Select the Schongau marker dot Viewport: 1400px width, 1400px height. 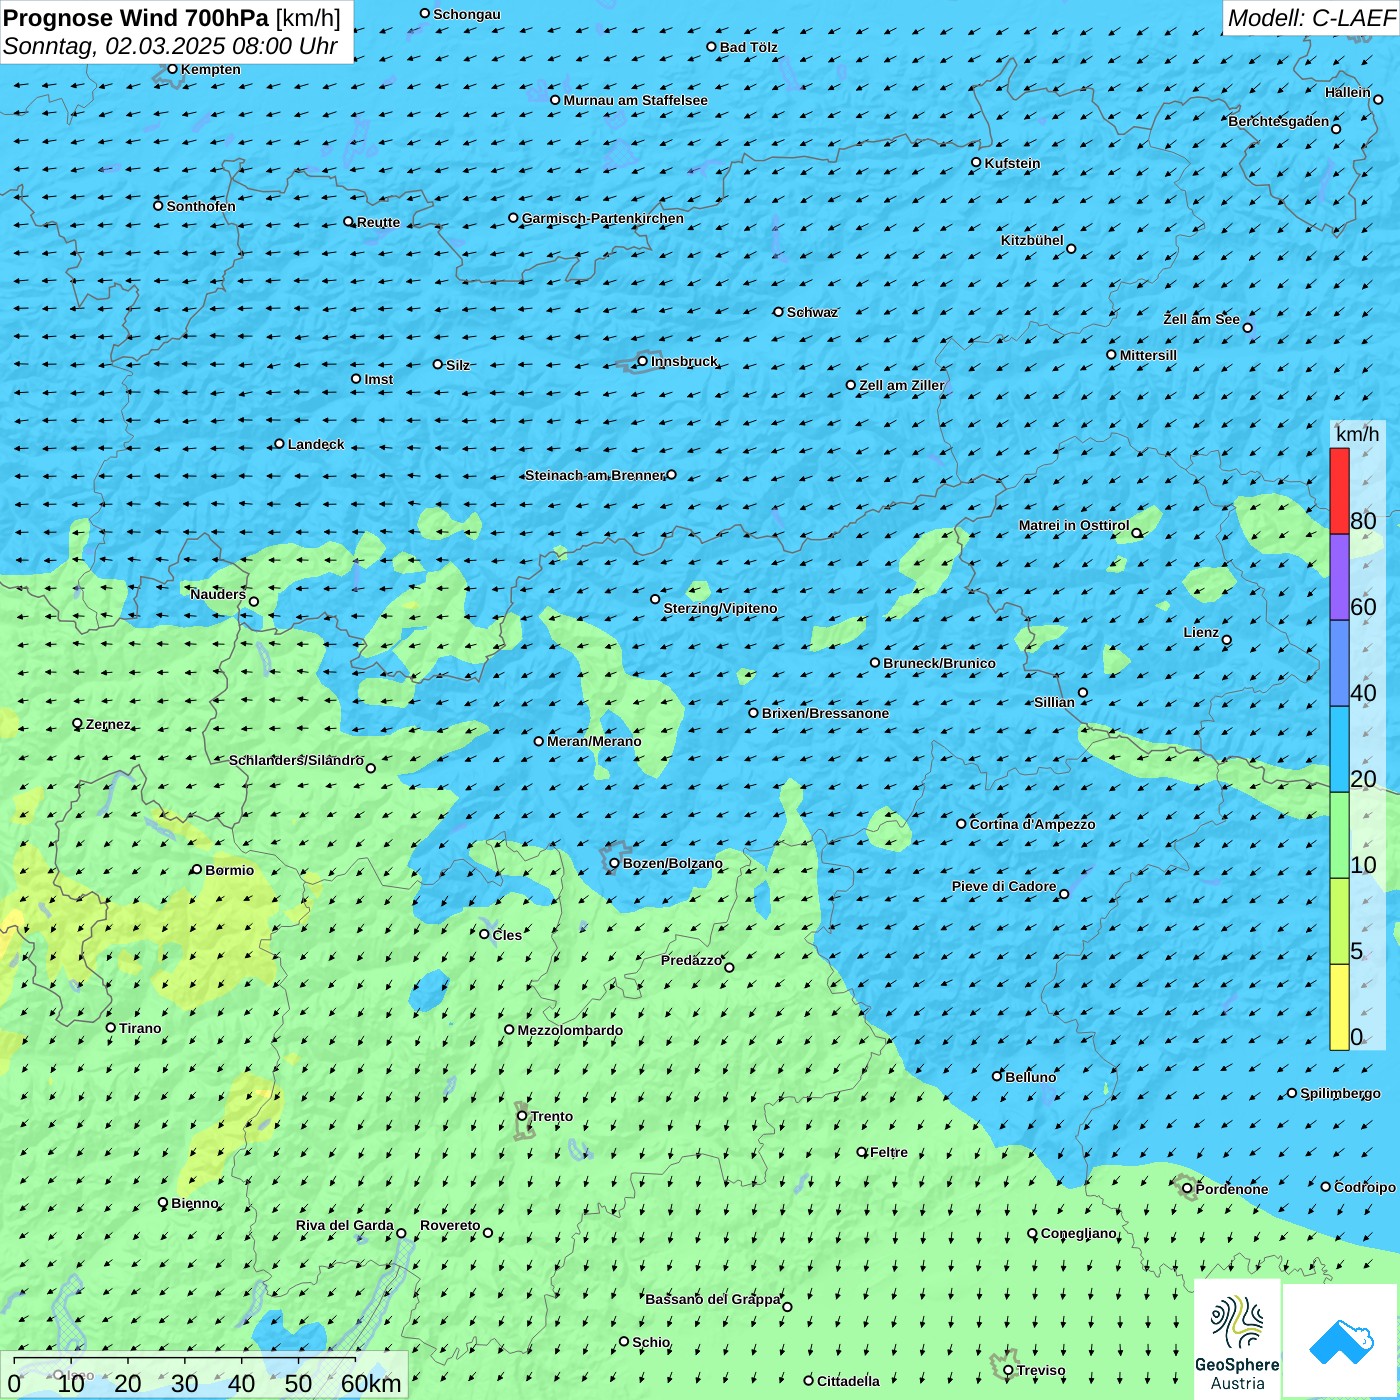[x=425, y=14]
